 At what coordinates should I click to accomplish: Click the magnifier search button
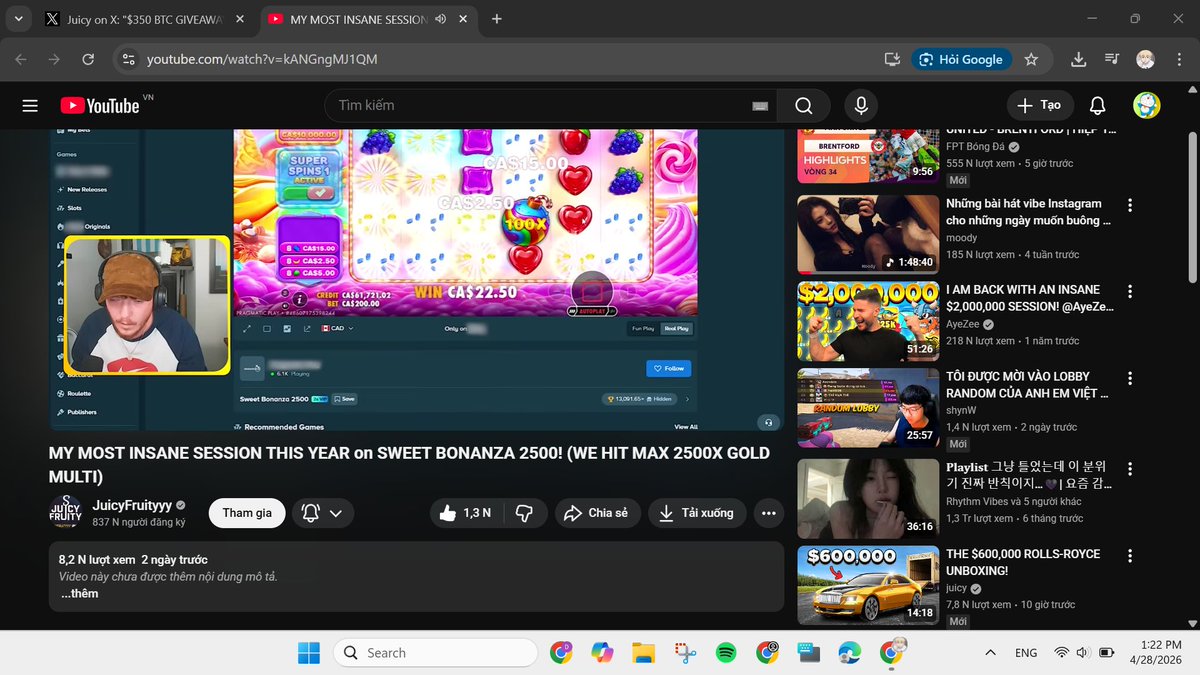(x=804, y=105)
